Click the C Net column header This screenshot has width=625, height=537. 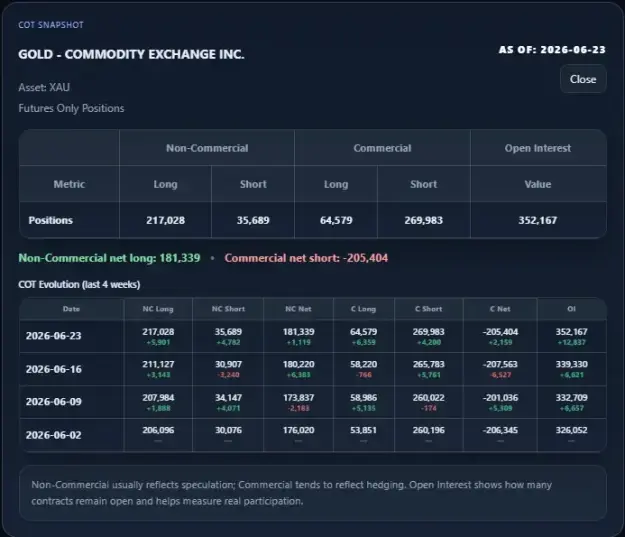pyautogui.click(x=500, y=309)
